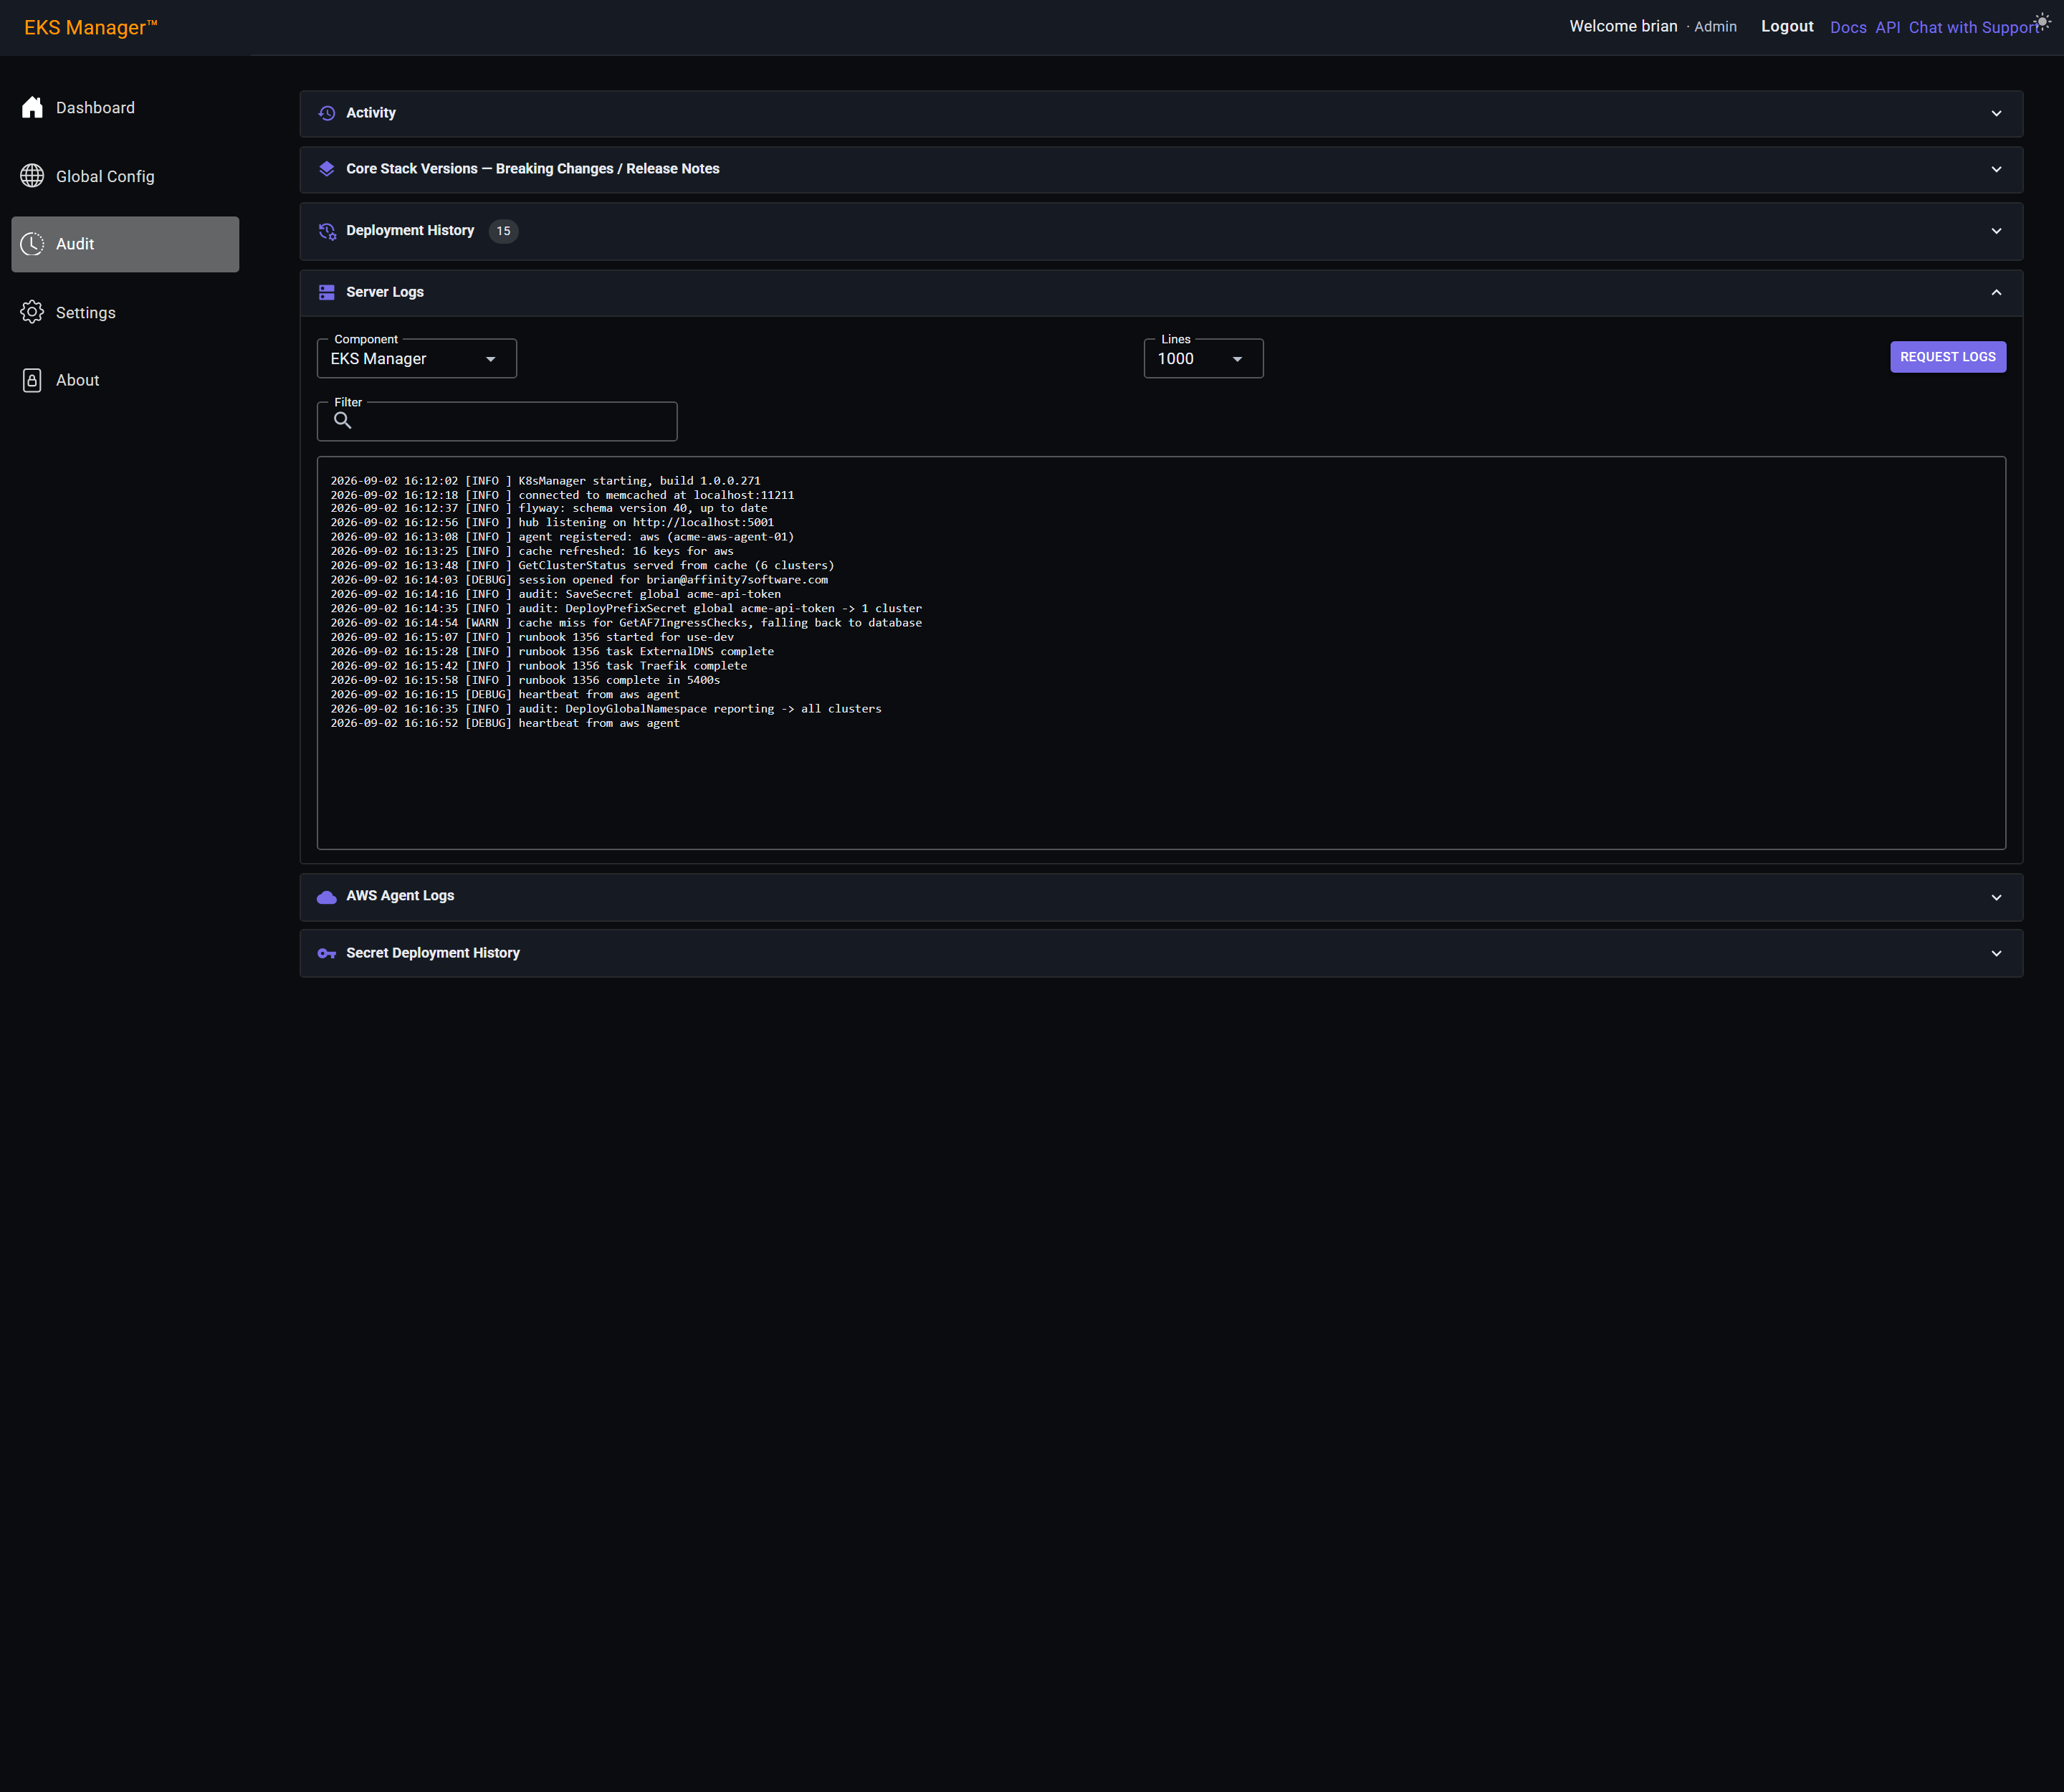This screenshot has height=1792, width=2064.
Task: Click the 16:16:52 heartbeat log line
Action: point(505,723)
